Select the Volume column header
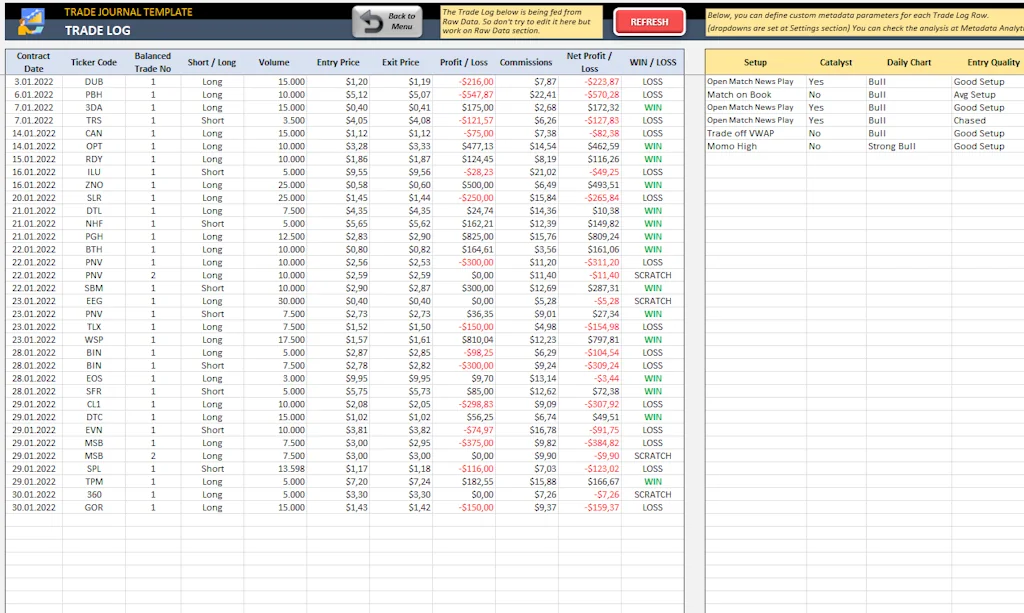Screen dimensions: 1024x613 pyautogui.click(x=274, y=62)
